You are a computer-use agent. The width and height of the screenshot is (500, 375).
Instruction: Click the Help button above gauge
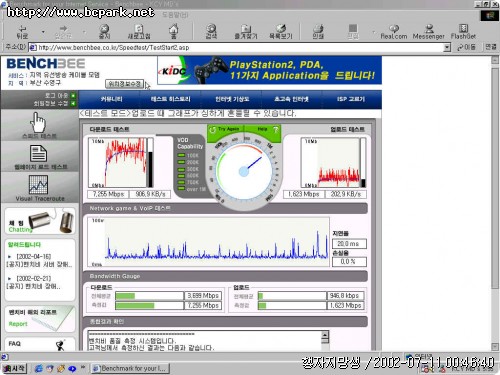click(263, 129)
